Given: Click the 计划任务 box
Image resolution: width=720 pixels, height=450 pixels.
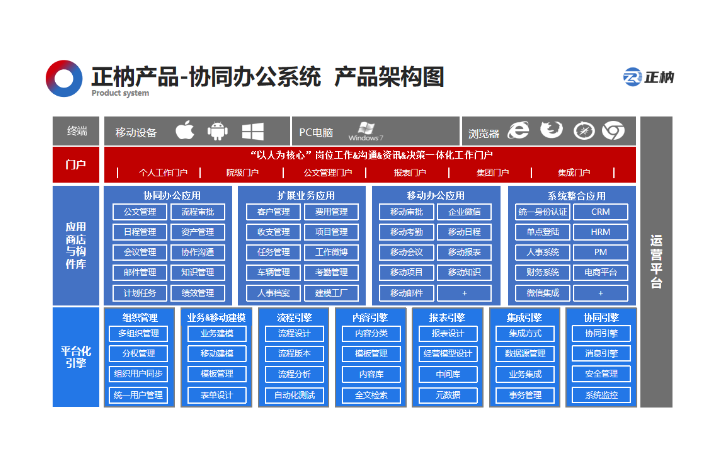Looking at the screenshot, I should click(140, 293).
